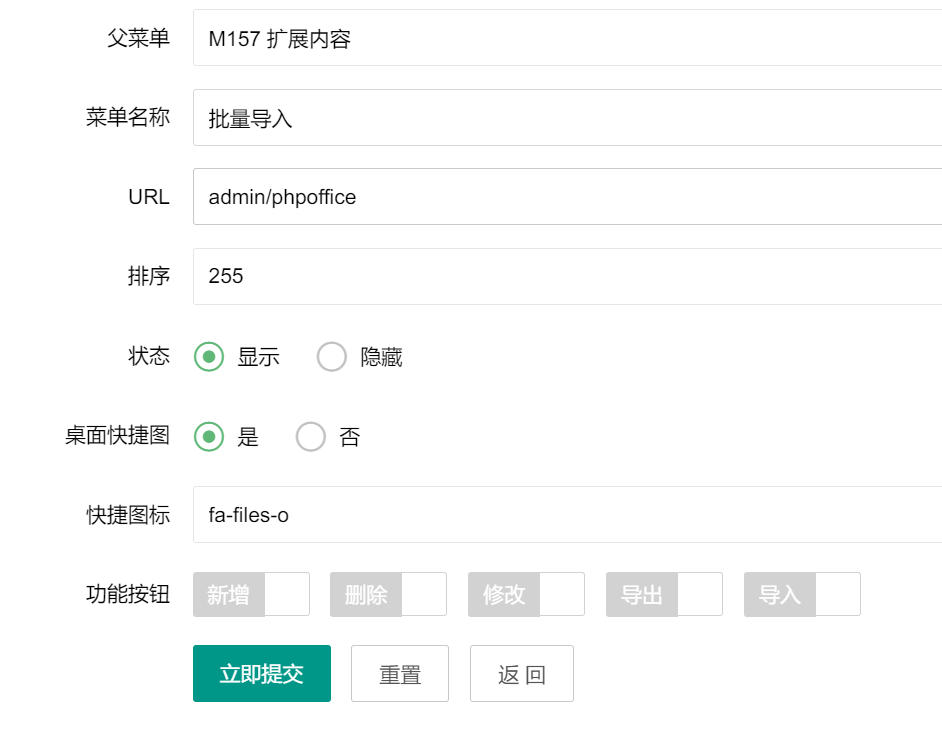Screen dimensions: 942x738
Task: Choose 否 for 桌面快捷图
Action: pyautogui.click(x=311, y=437)
